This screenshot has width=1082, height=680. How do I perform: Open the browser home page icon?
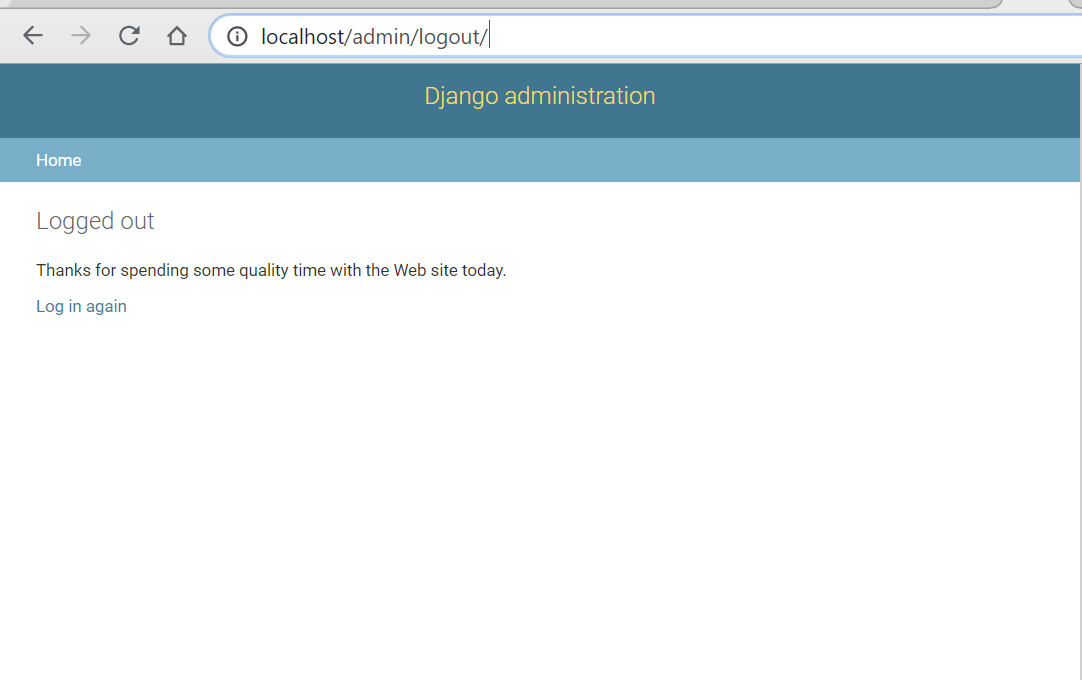click(177, 35)
